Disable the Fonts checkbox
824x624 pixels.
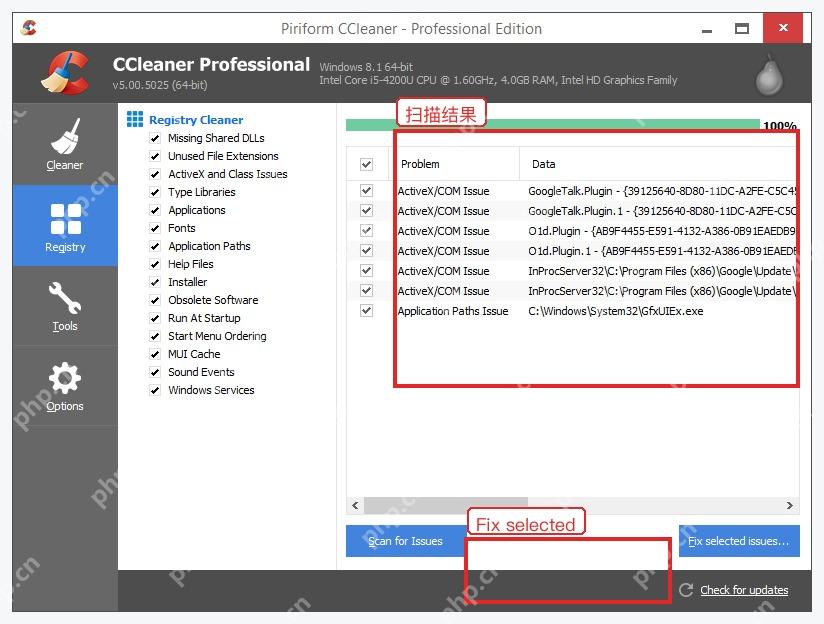155,228
